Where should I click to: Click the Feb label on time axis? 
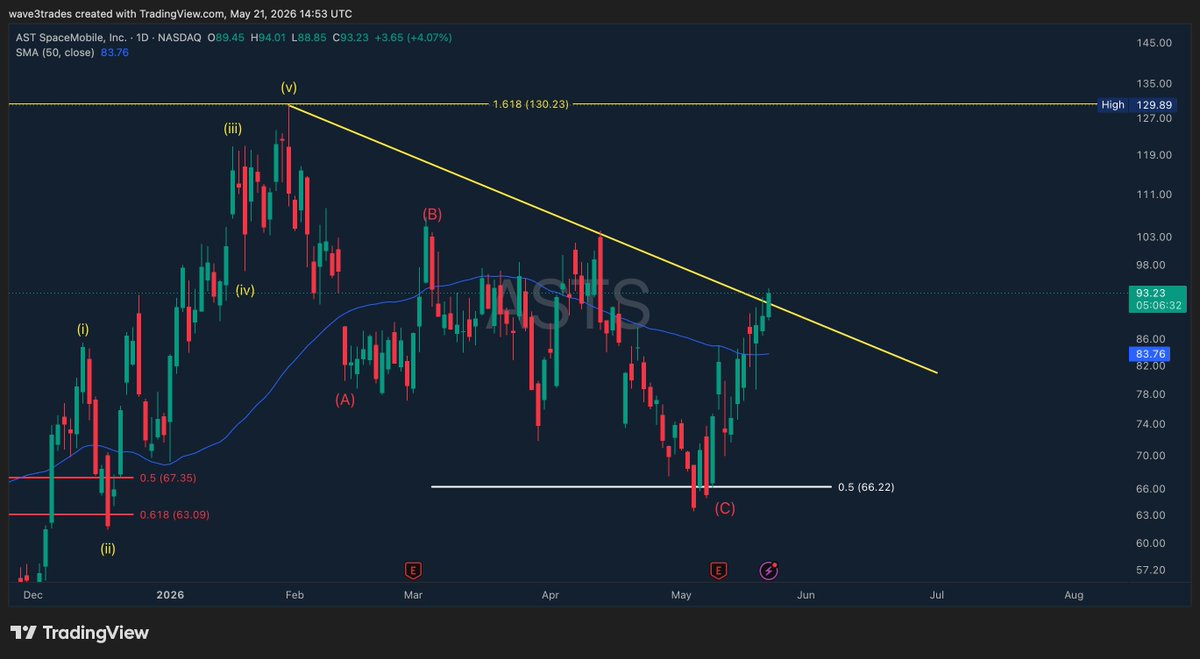[x=294, y=595]
